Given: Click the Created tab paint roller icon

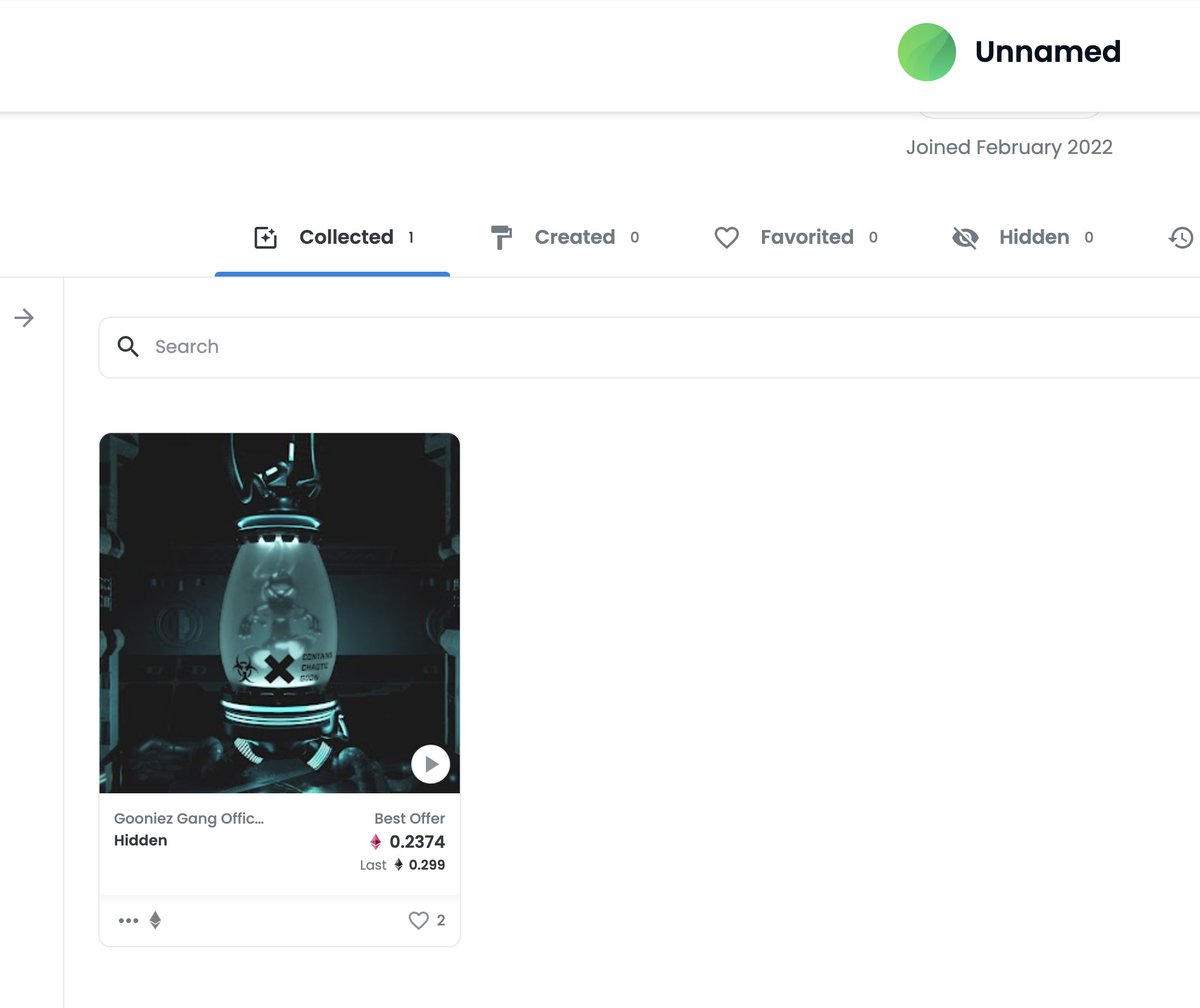Looking at the screenshot, I should click(x=501, y=238).
